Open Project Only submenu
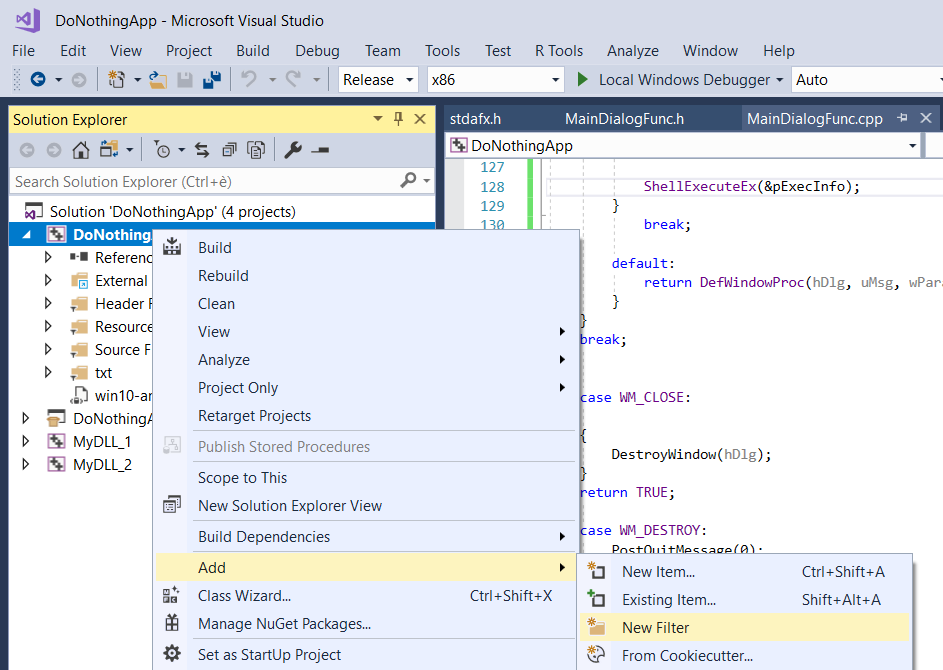This screenshot has width=943, height=670. [x=365, y=388]
